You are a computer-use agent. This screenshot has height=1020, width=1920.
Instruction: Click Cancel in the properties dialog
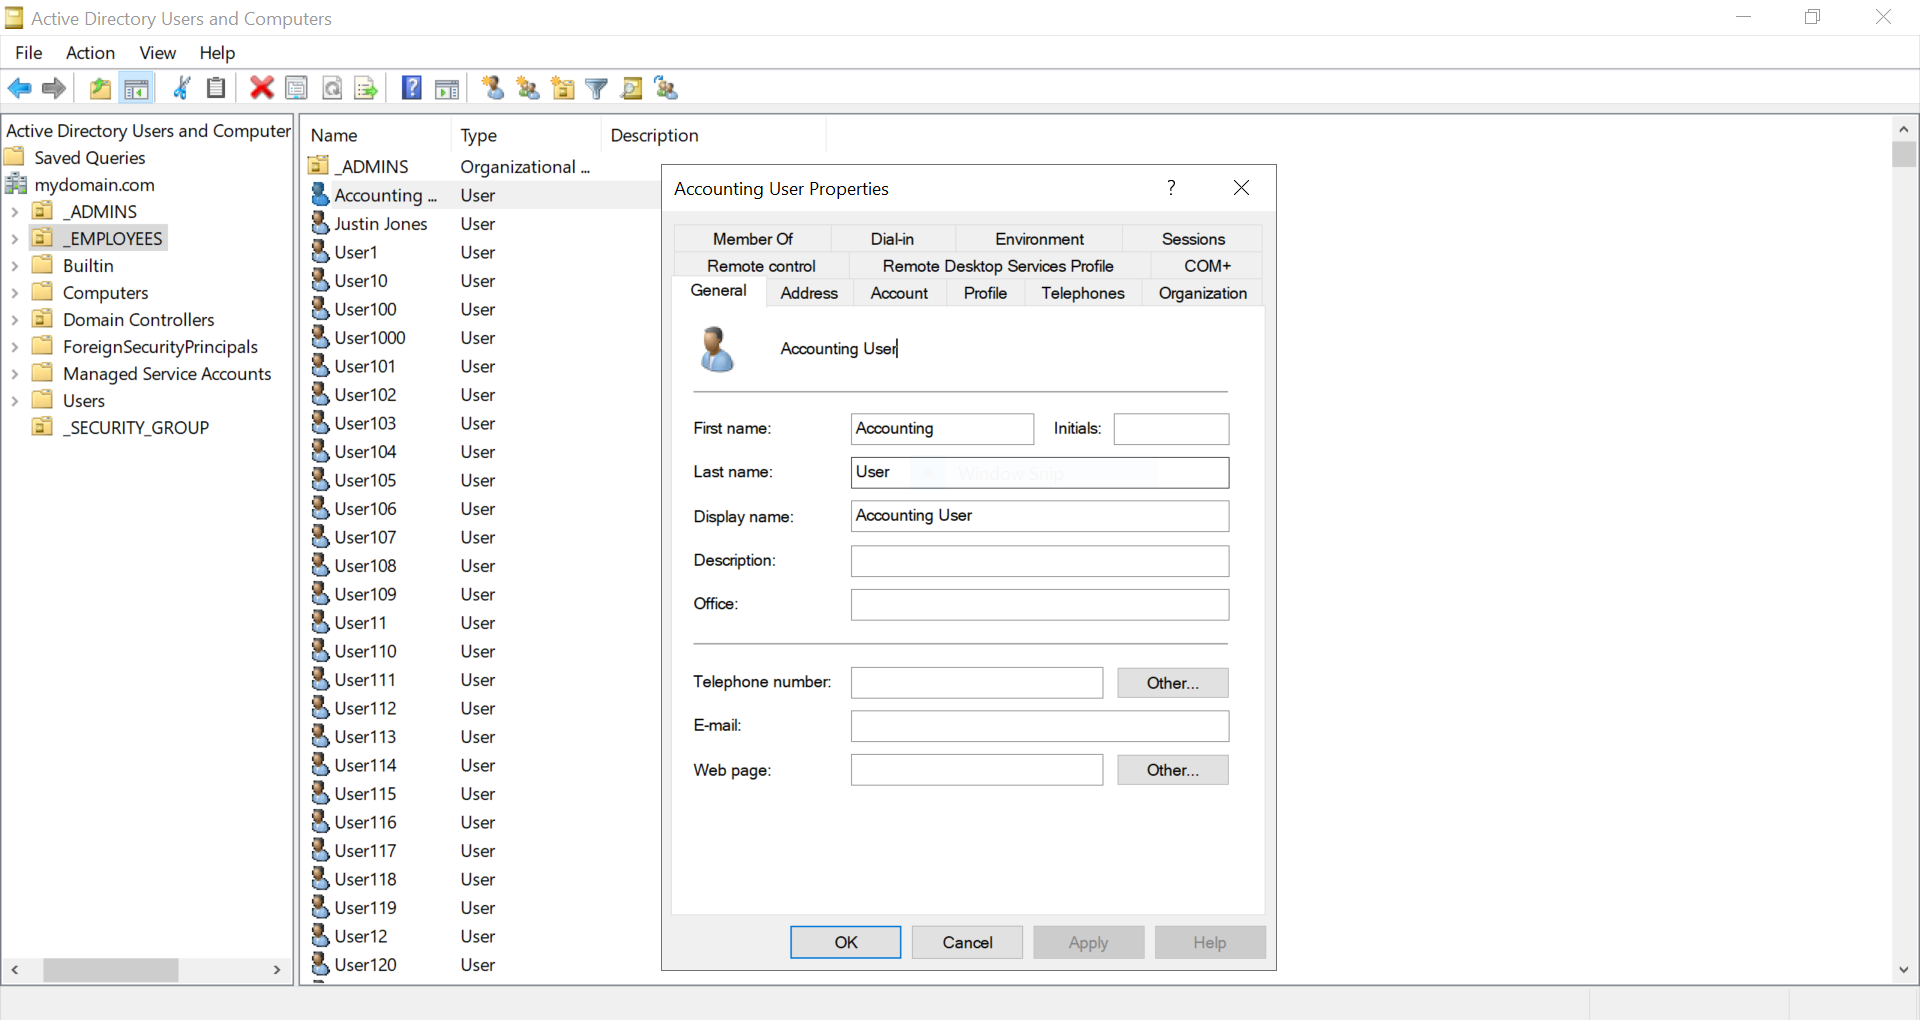(967, 942)
